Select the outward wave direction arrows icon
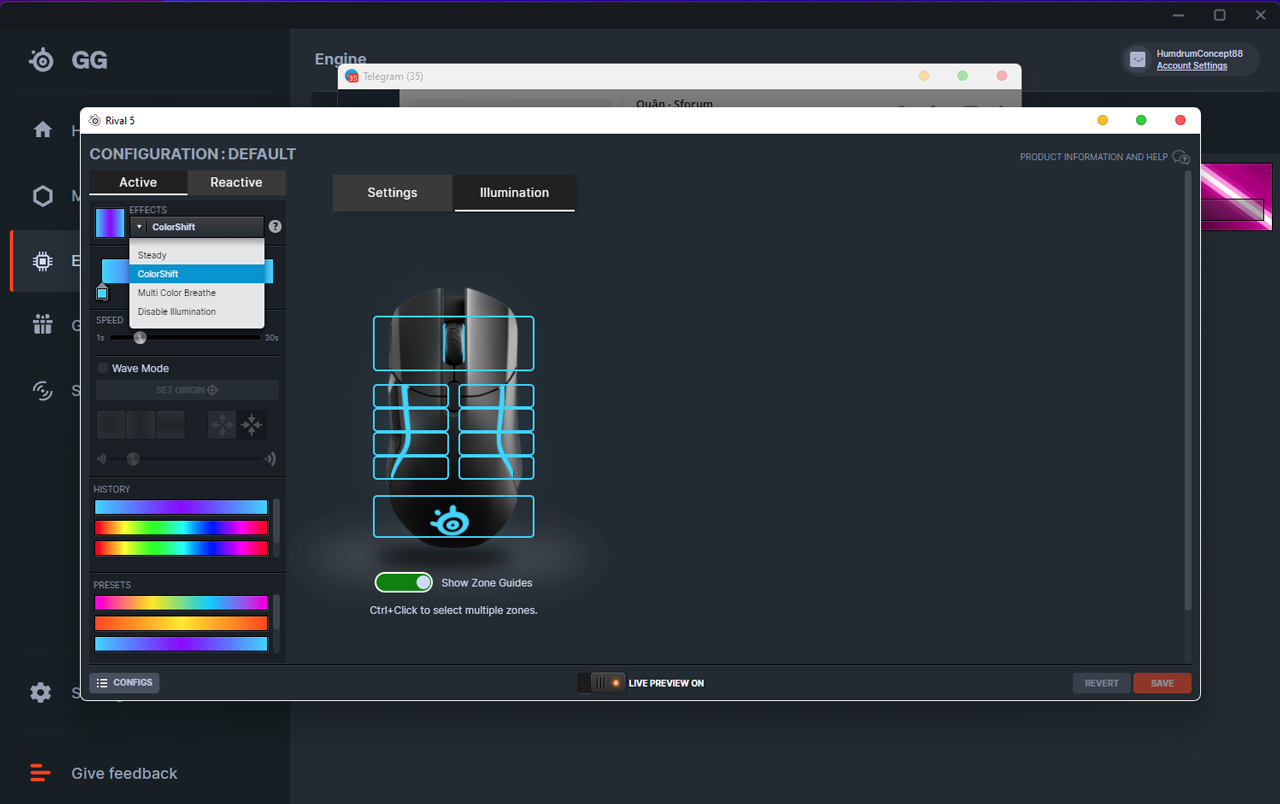The height and width of the screenshot is (804, 1280). click(222, 425)
